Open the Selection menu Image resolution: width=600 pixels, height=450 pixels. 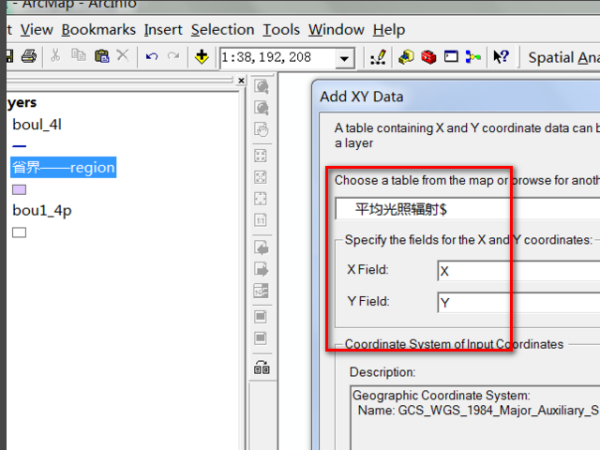tap(222, 30)
